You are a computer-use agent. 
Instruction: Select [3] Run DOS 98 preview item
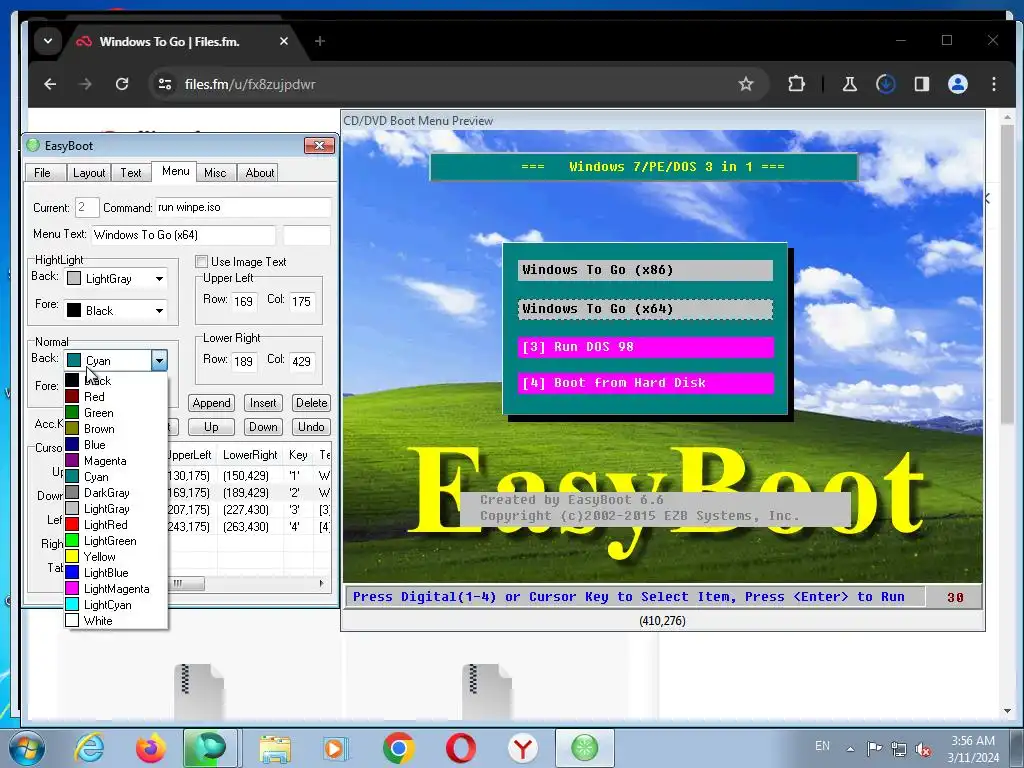(x=647, y=347)
